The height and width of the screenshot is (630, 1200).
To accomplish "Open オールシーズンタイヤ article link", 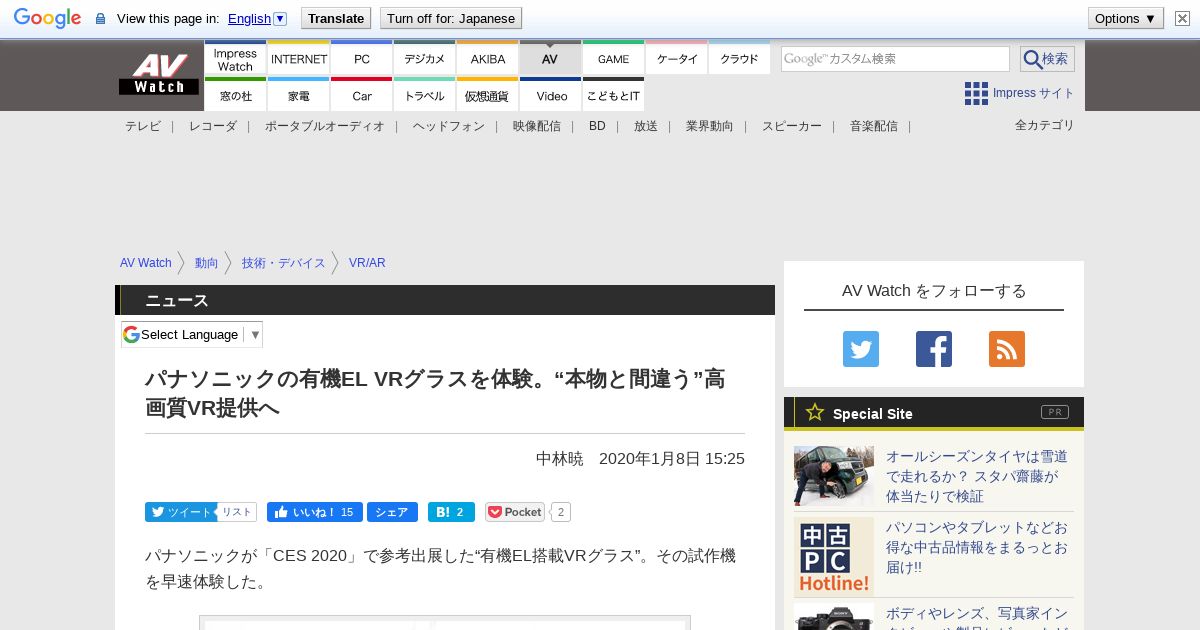I will pyautogui.click(x=977, y=476).
